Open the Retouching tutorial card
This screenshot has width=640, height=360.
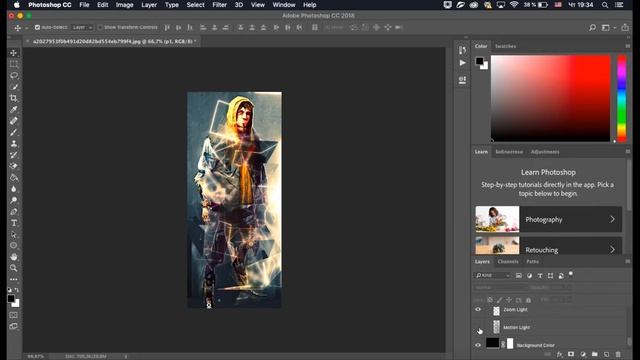pos(549,245)
